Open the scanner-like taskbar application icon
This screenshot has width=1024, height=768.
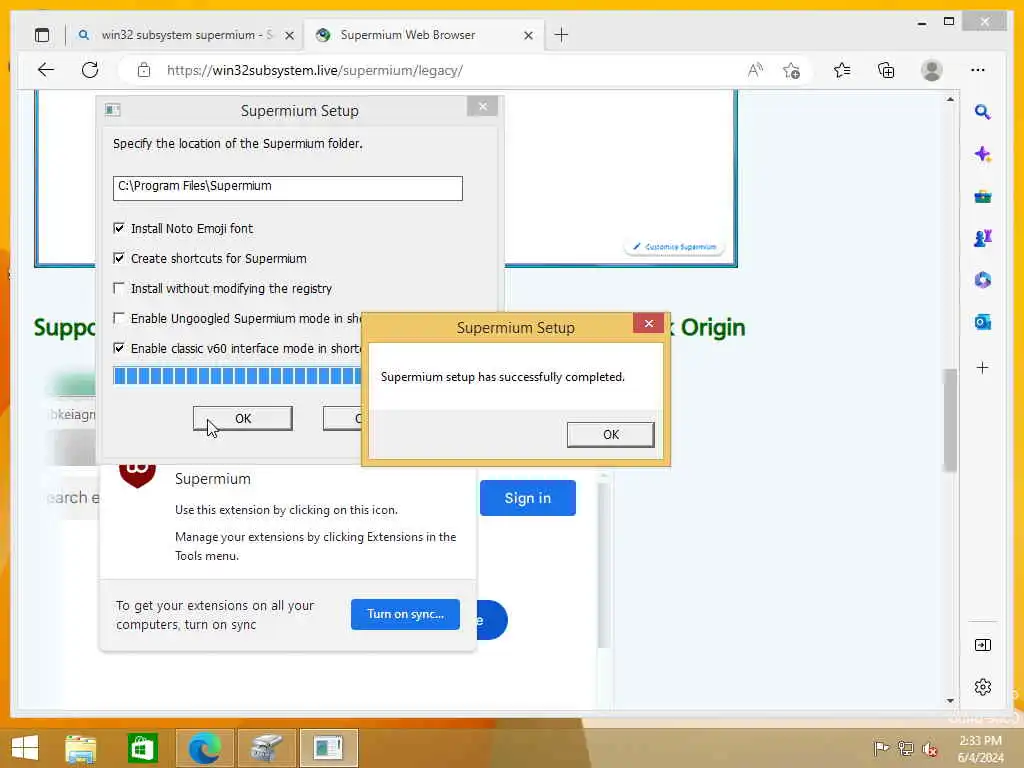(266, 748)
